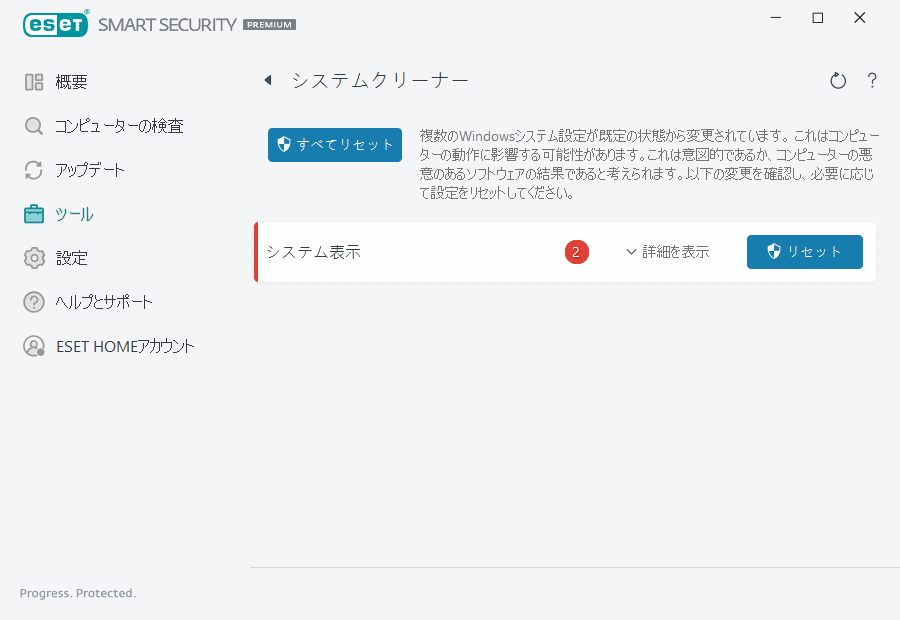Click the ESET logo in the title bar
The height and width of the screenshot is (620, 900).
(55, 23)
